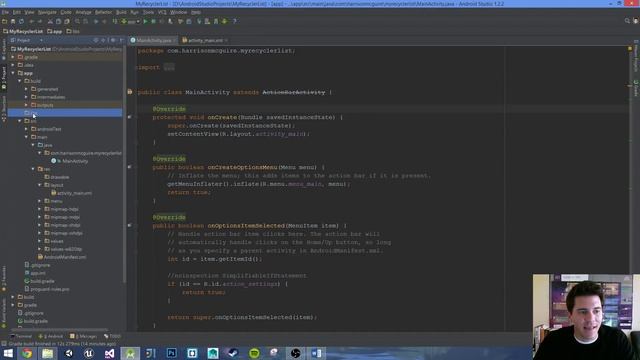
Task: Collapse the app folder in project tree
Action: [13, 73]
